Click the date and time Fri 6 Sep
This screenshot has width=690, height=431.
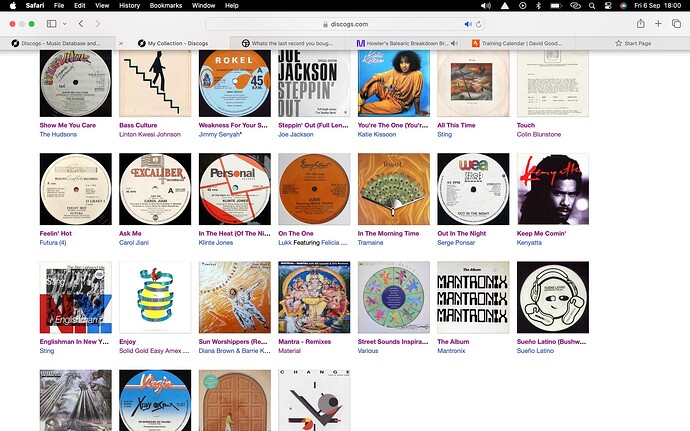click(x=657, y=6)
